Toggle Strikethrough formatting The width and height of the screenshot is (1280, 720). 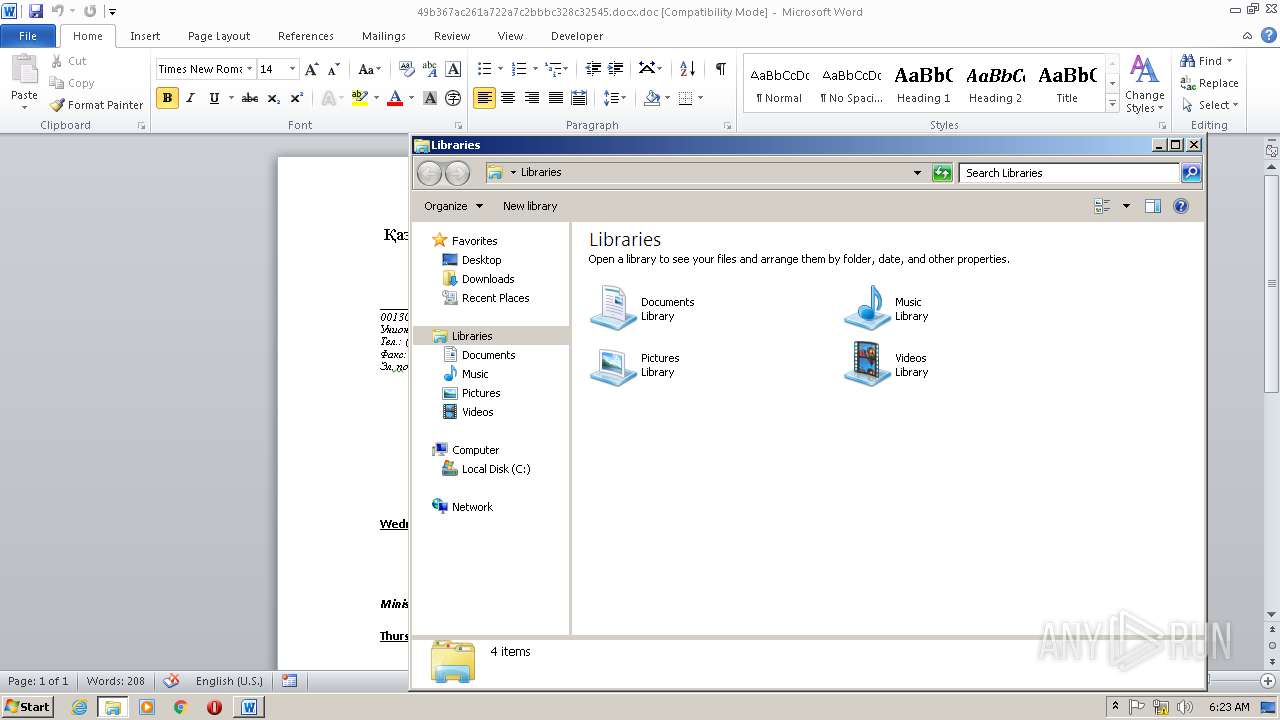click(250, 98)
